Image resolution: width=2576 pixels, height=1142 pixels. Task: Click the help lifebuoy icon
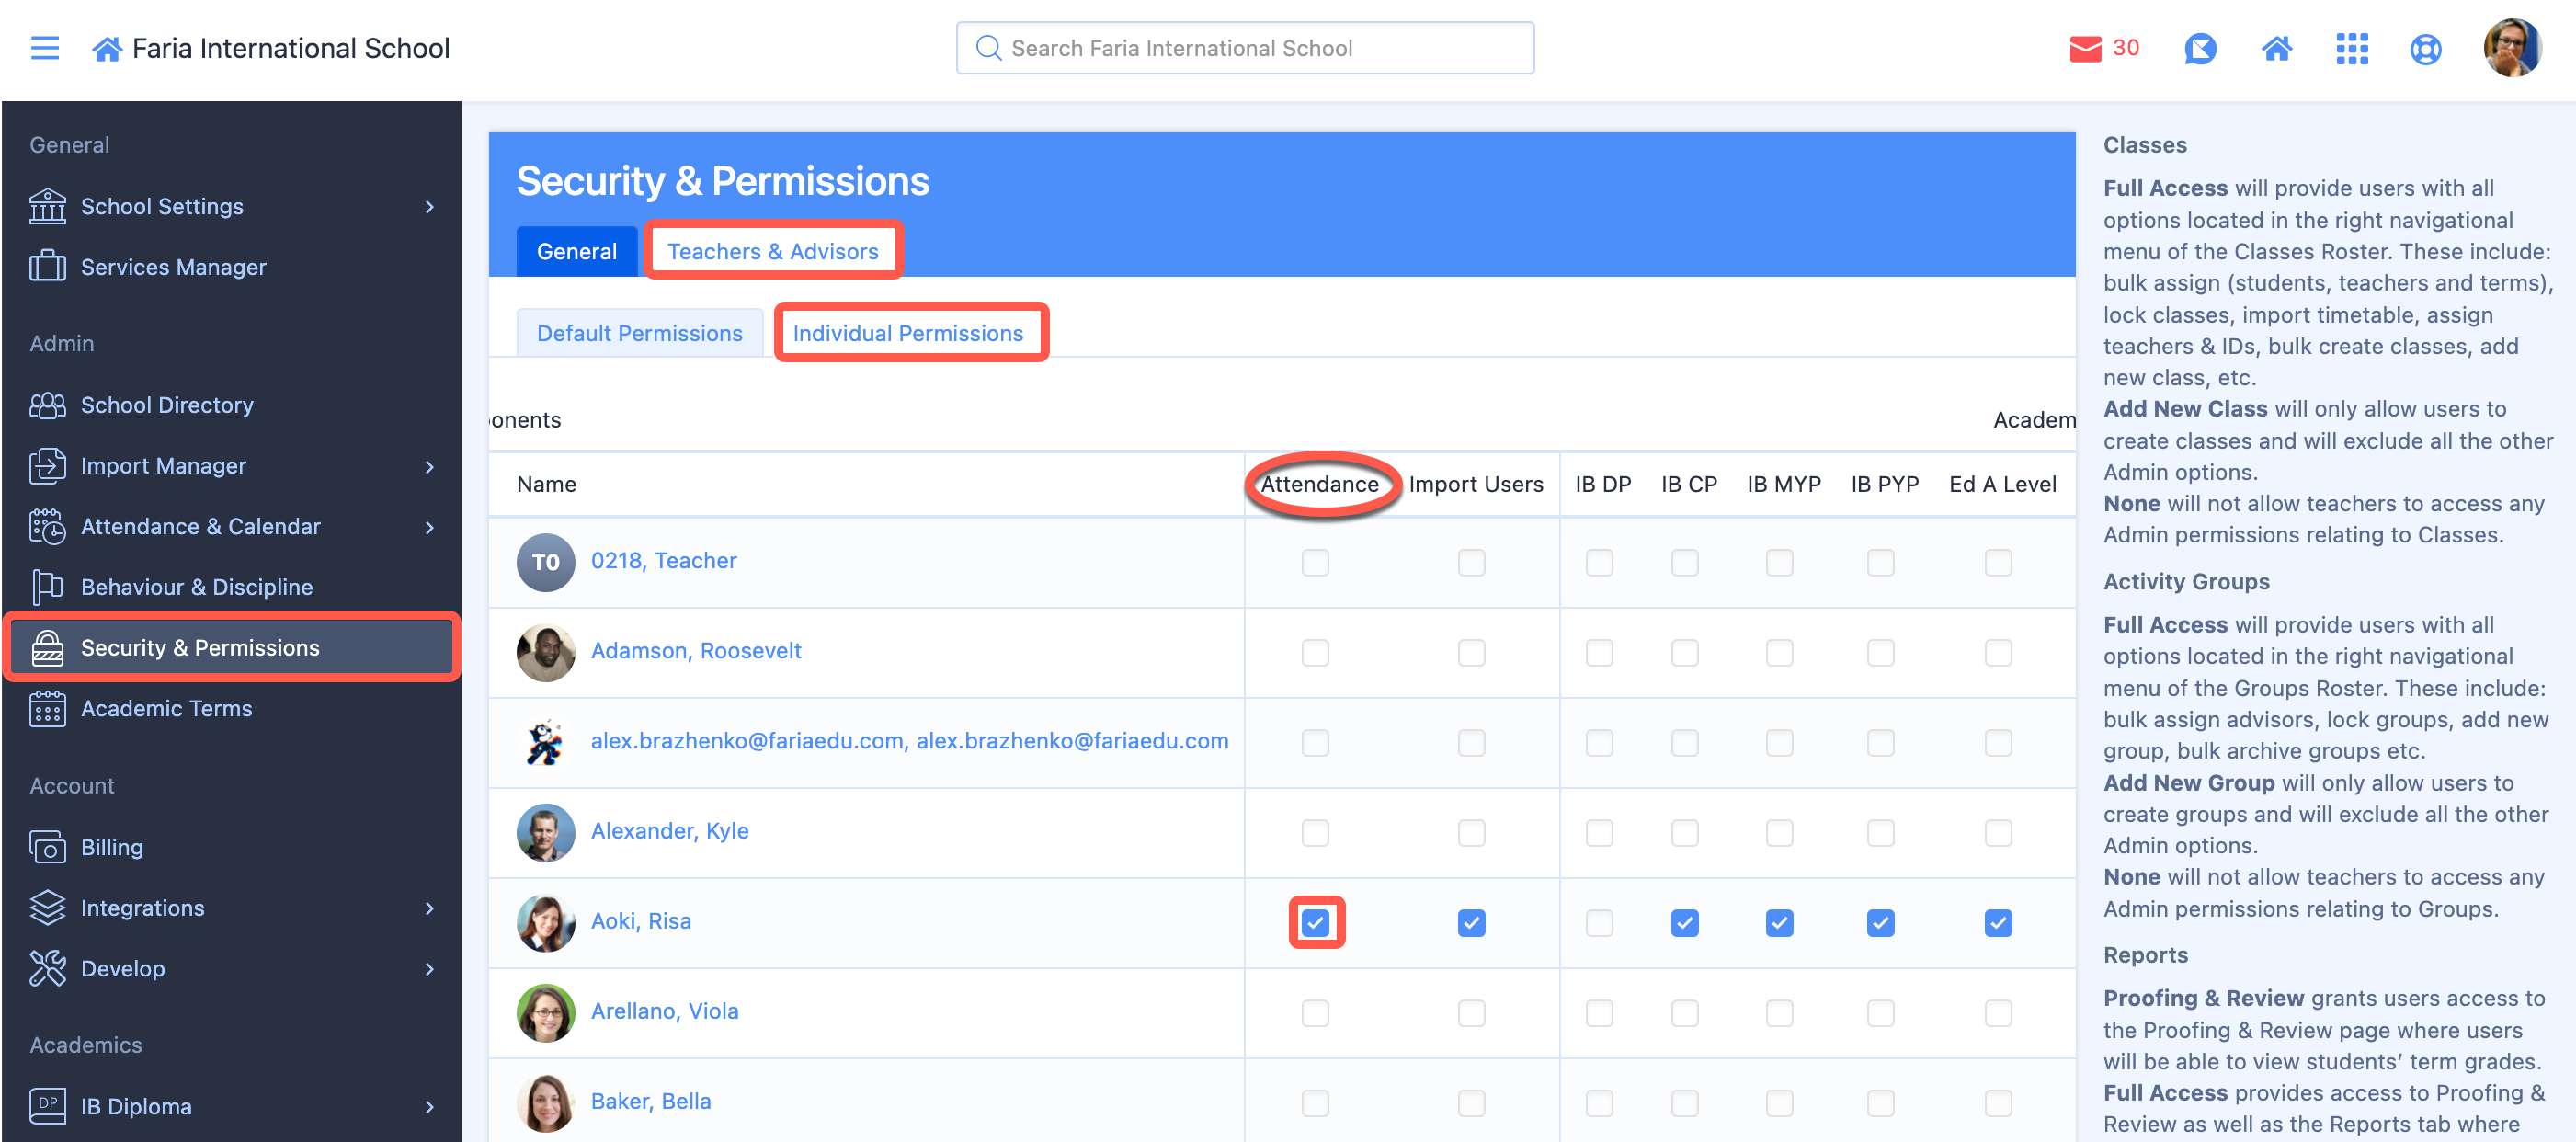[2425, 48]
